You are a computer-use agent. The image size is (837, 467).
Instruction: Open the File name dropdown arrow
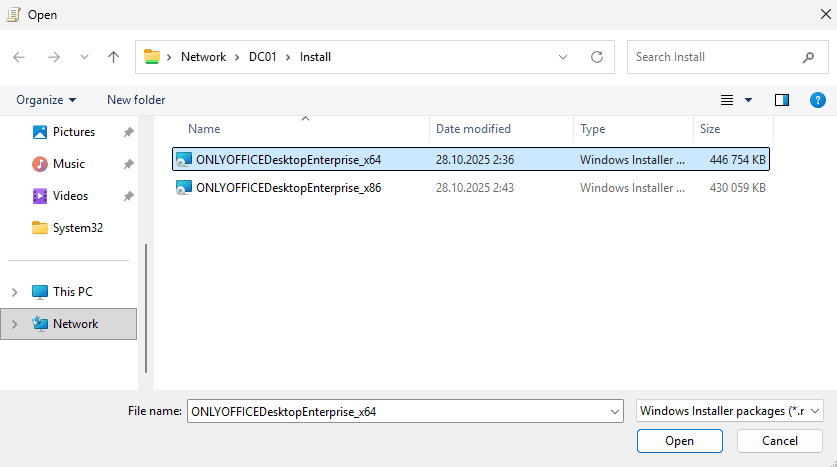click(x=614, y=411)
